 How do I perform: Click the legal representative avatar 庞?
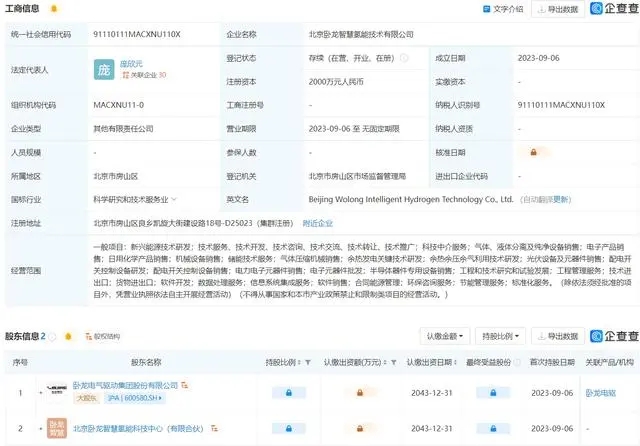pos(104,69)
